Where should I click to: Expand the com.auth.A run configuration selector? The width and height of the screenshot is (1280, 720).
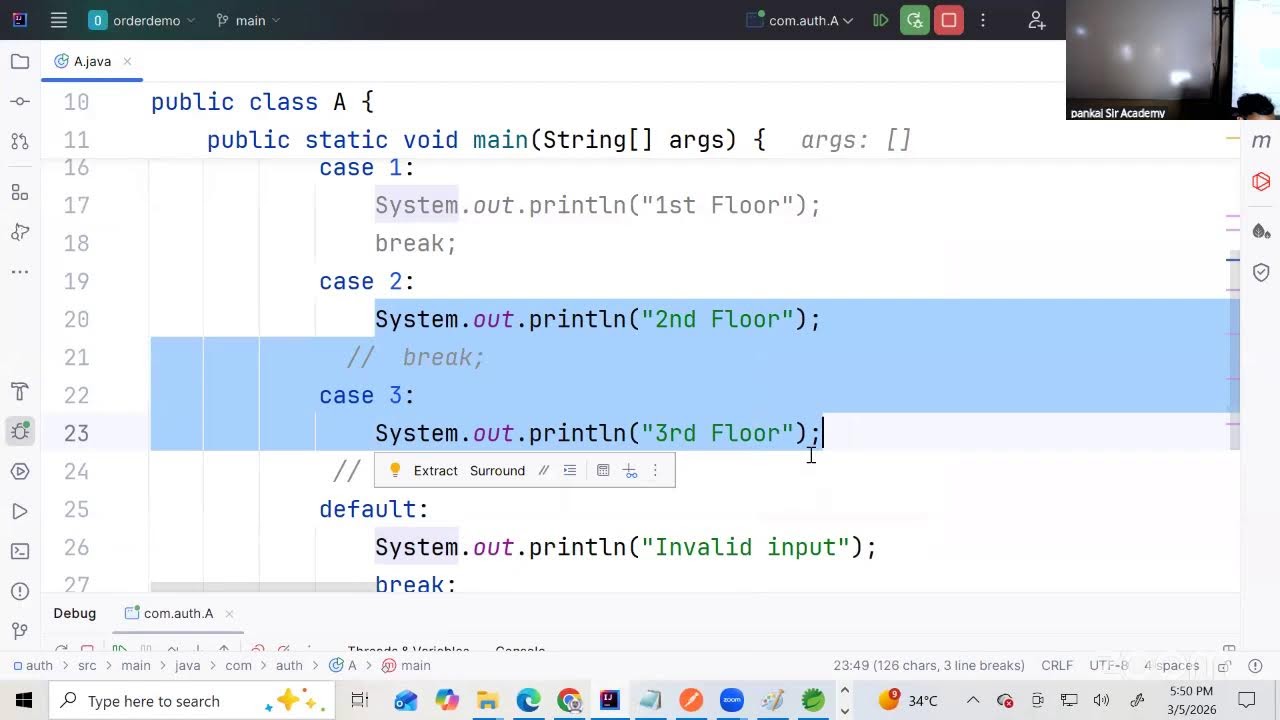coord(800,20)
